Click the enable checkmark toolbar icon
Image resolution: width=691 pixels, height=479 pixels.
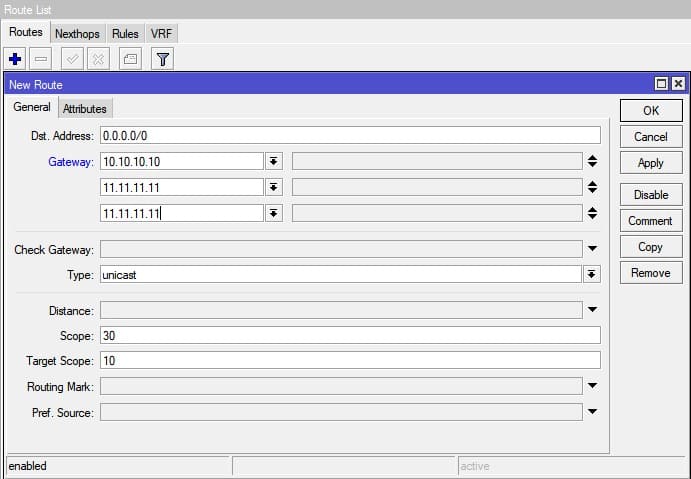[x=72, y=59]
